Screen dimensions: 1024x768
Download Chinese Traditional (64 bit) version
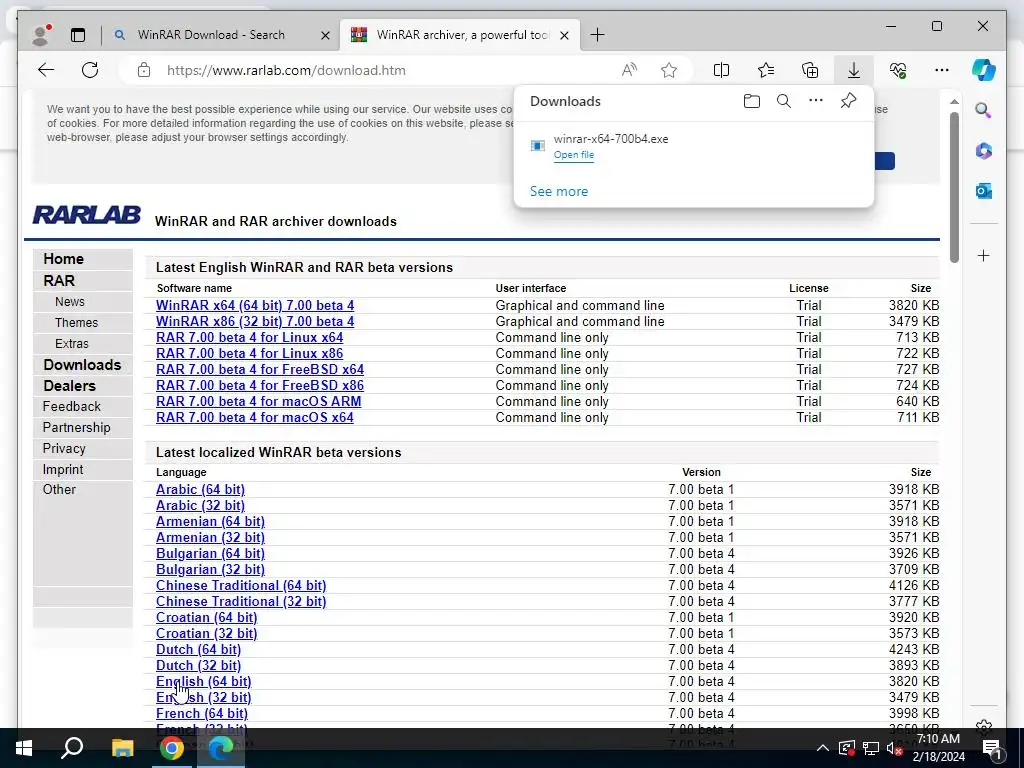point(241,585)
